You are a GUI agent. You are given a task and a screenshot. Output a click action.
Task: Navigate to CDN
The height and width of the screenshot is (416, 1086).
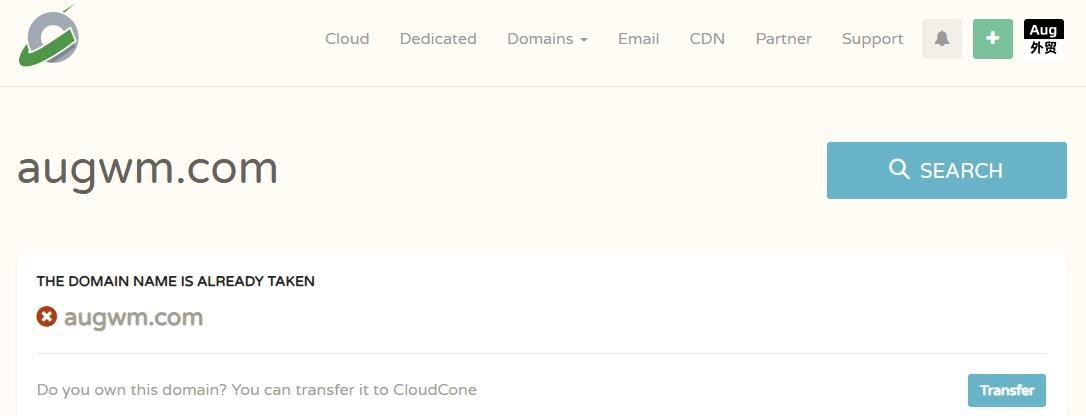(707, 39)
